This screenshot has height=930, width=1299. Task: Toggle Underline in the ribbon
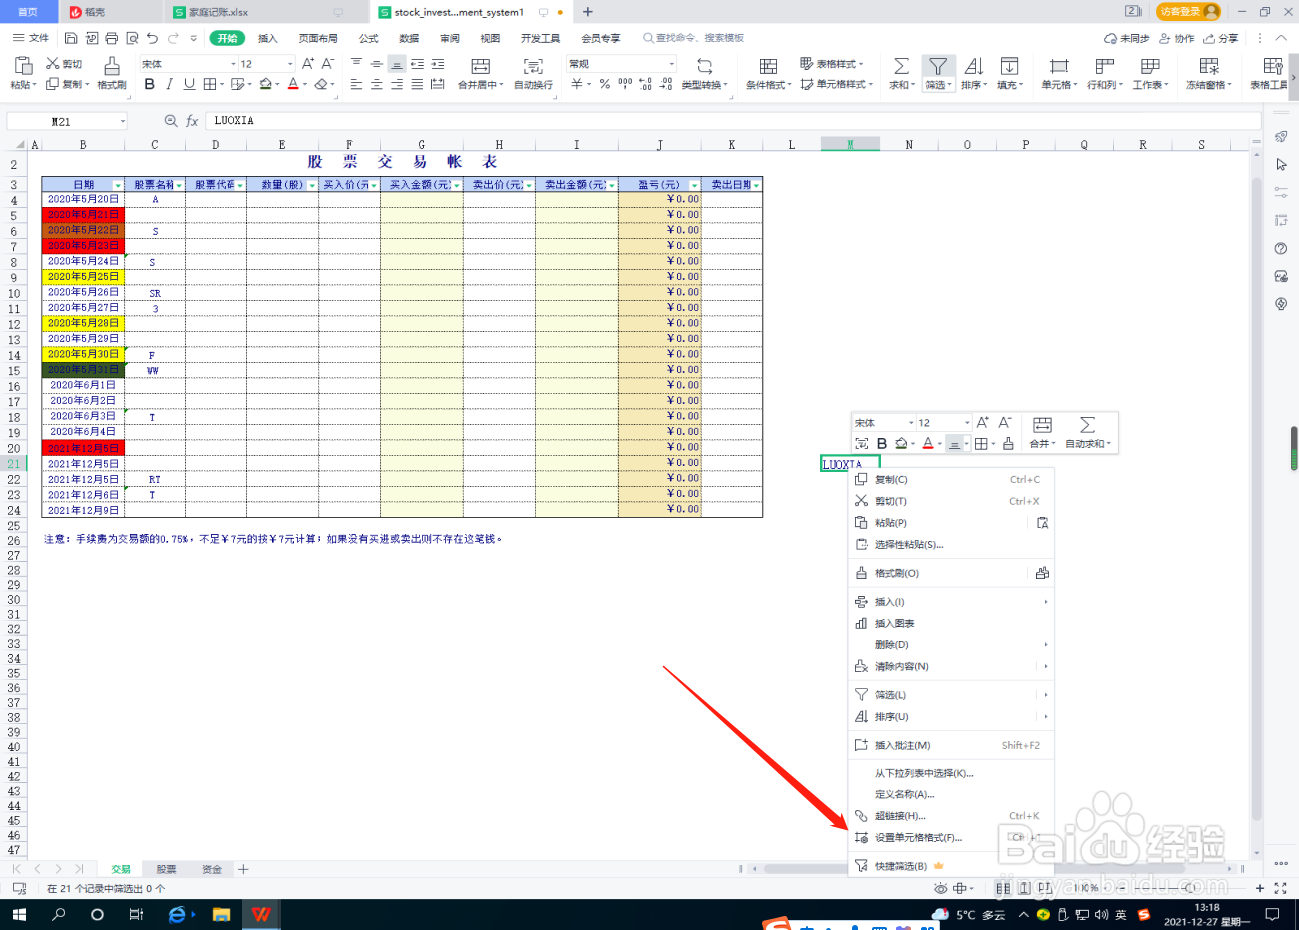click(189, 84)
